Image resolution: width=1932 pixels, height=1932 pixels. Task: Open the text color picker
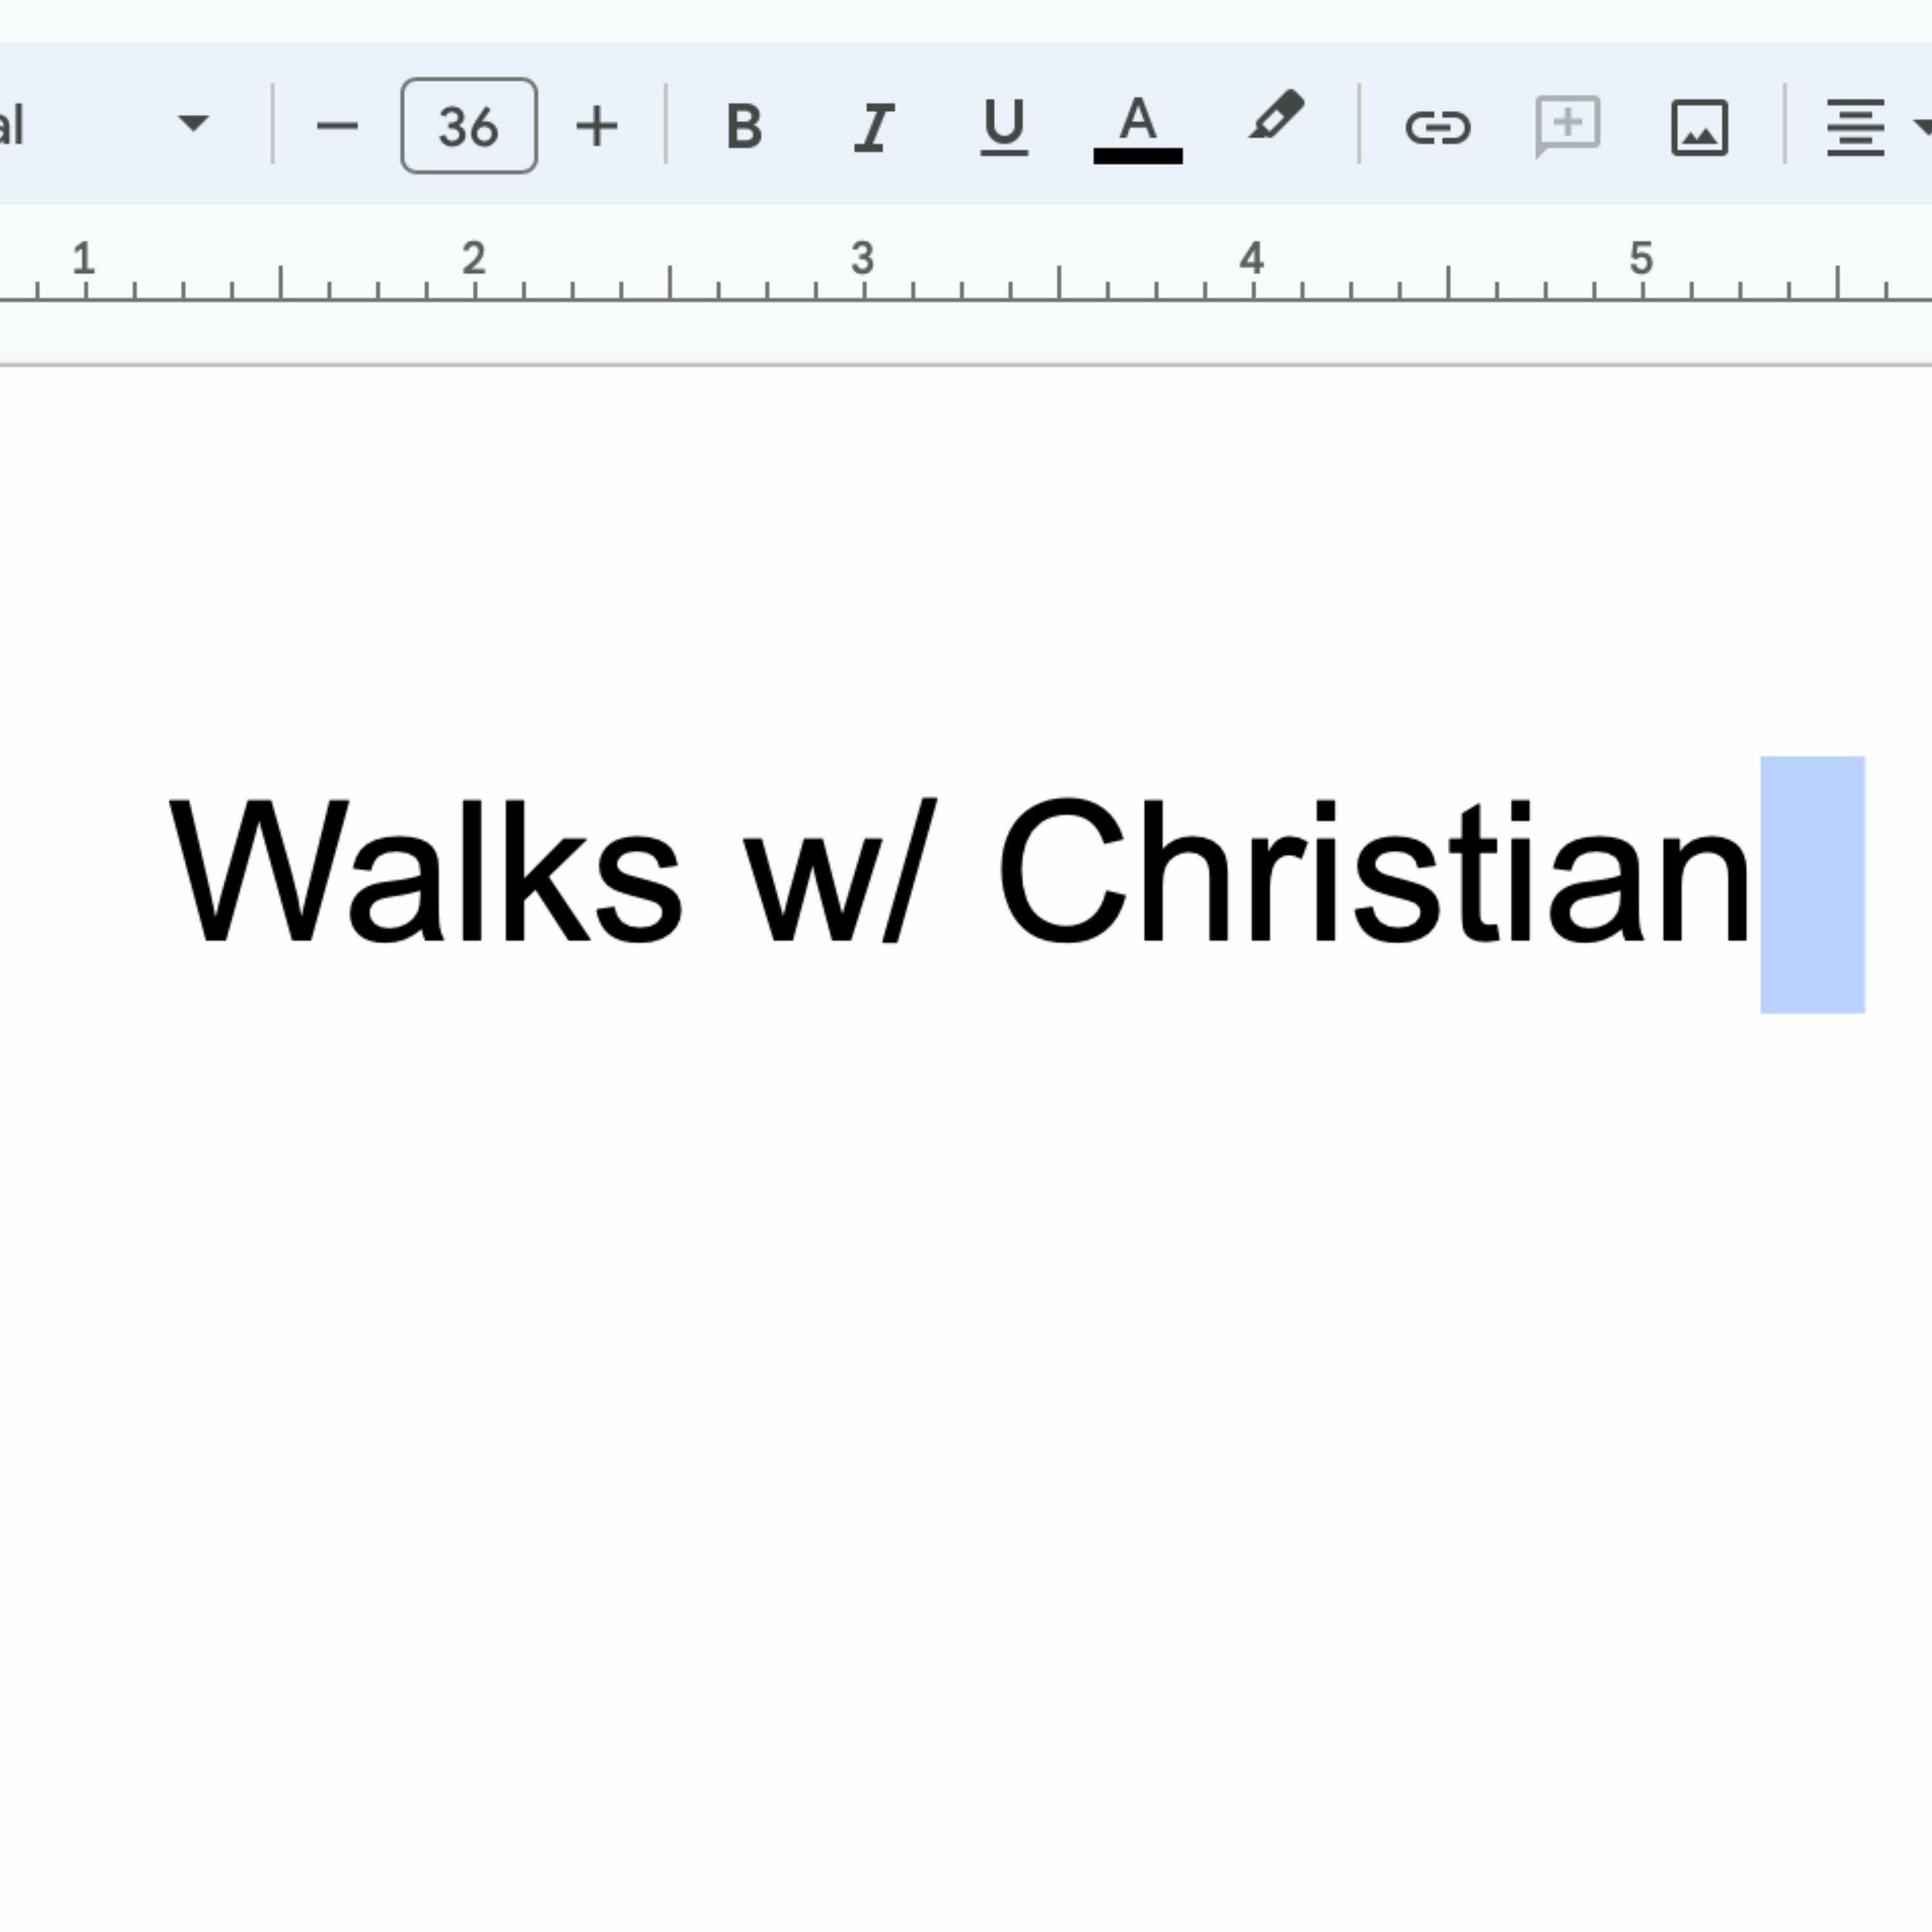tap(1137, 127)
